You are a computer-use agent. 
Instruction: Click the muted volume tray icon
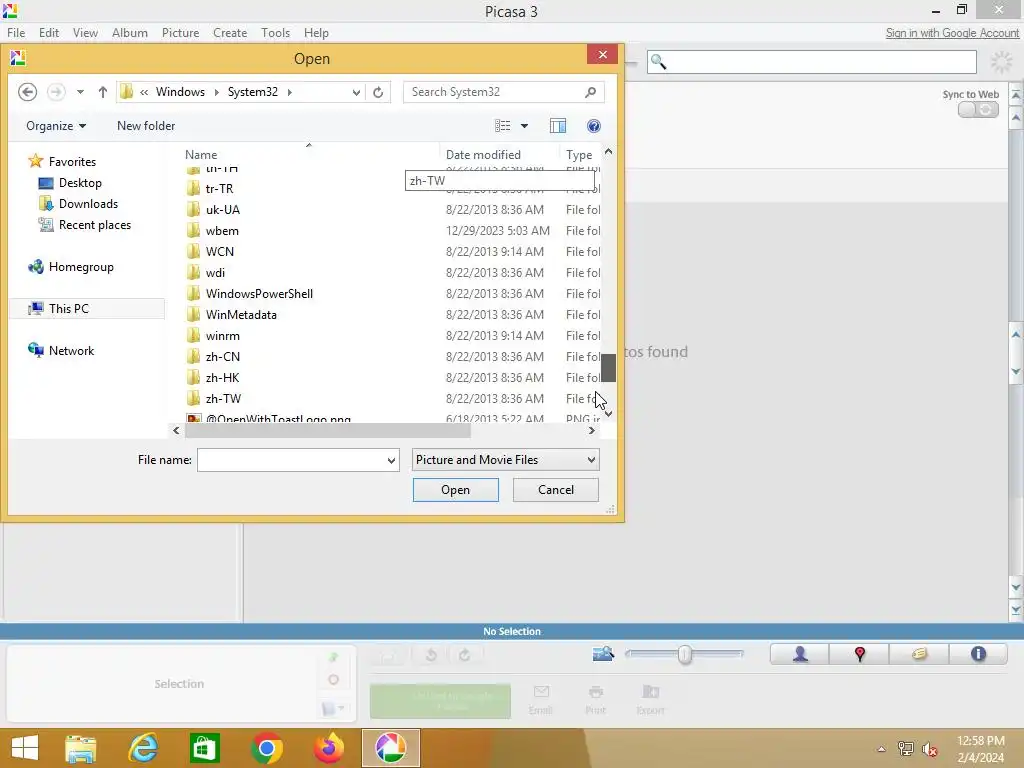(x=930, y=749)
